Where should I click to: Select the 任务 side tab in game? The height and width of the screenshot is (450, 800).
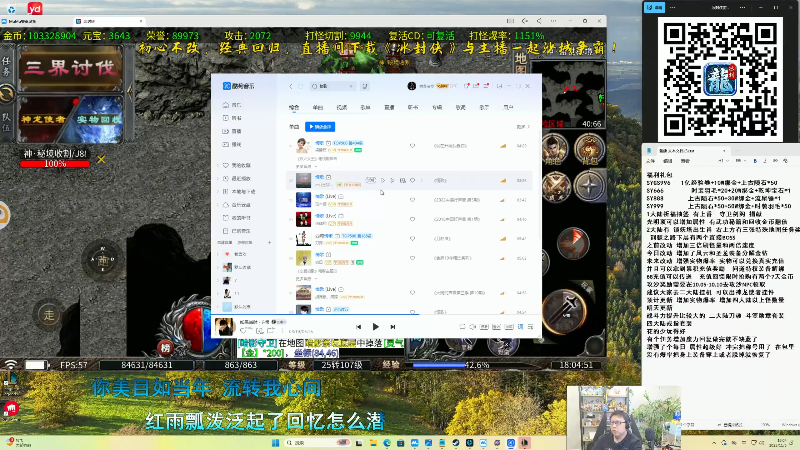(x=6, y=66)
